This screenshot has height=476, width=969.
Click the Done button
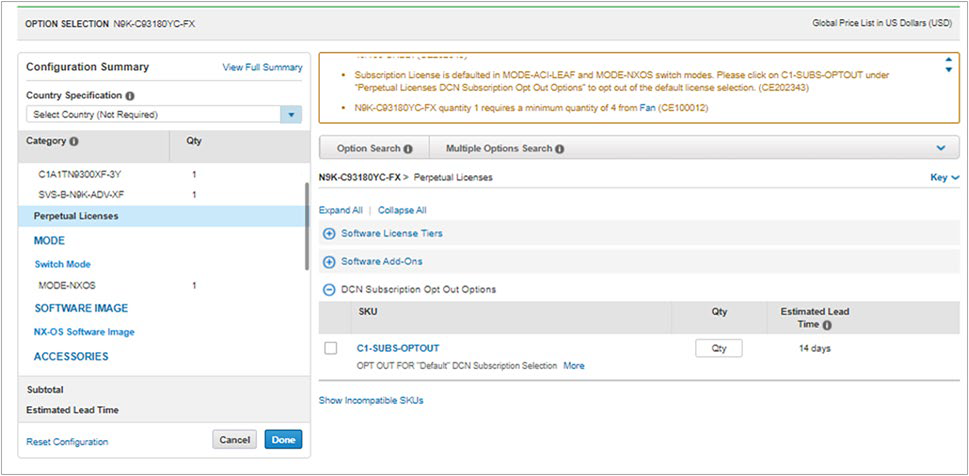click(283, 439)
